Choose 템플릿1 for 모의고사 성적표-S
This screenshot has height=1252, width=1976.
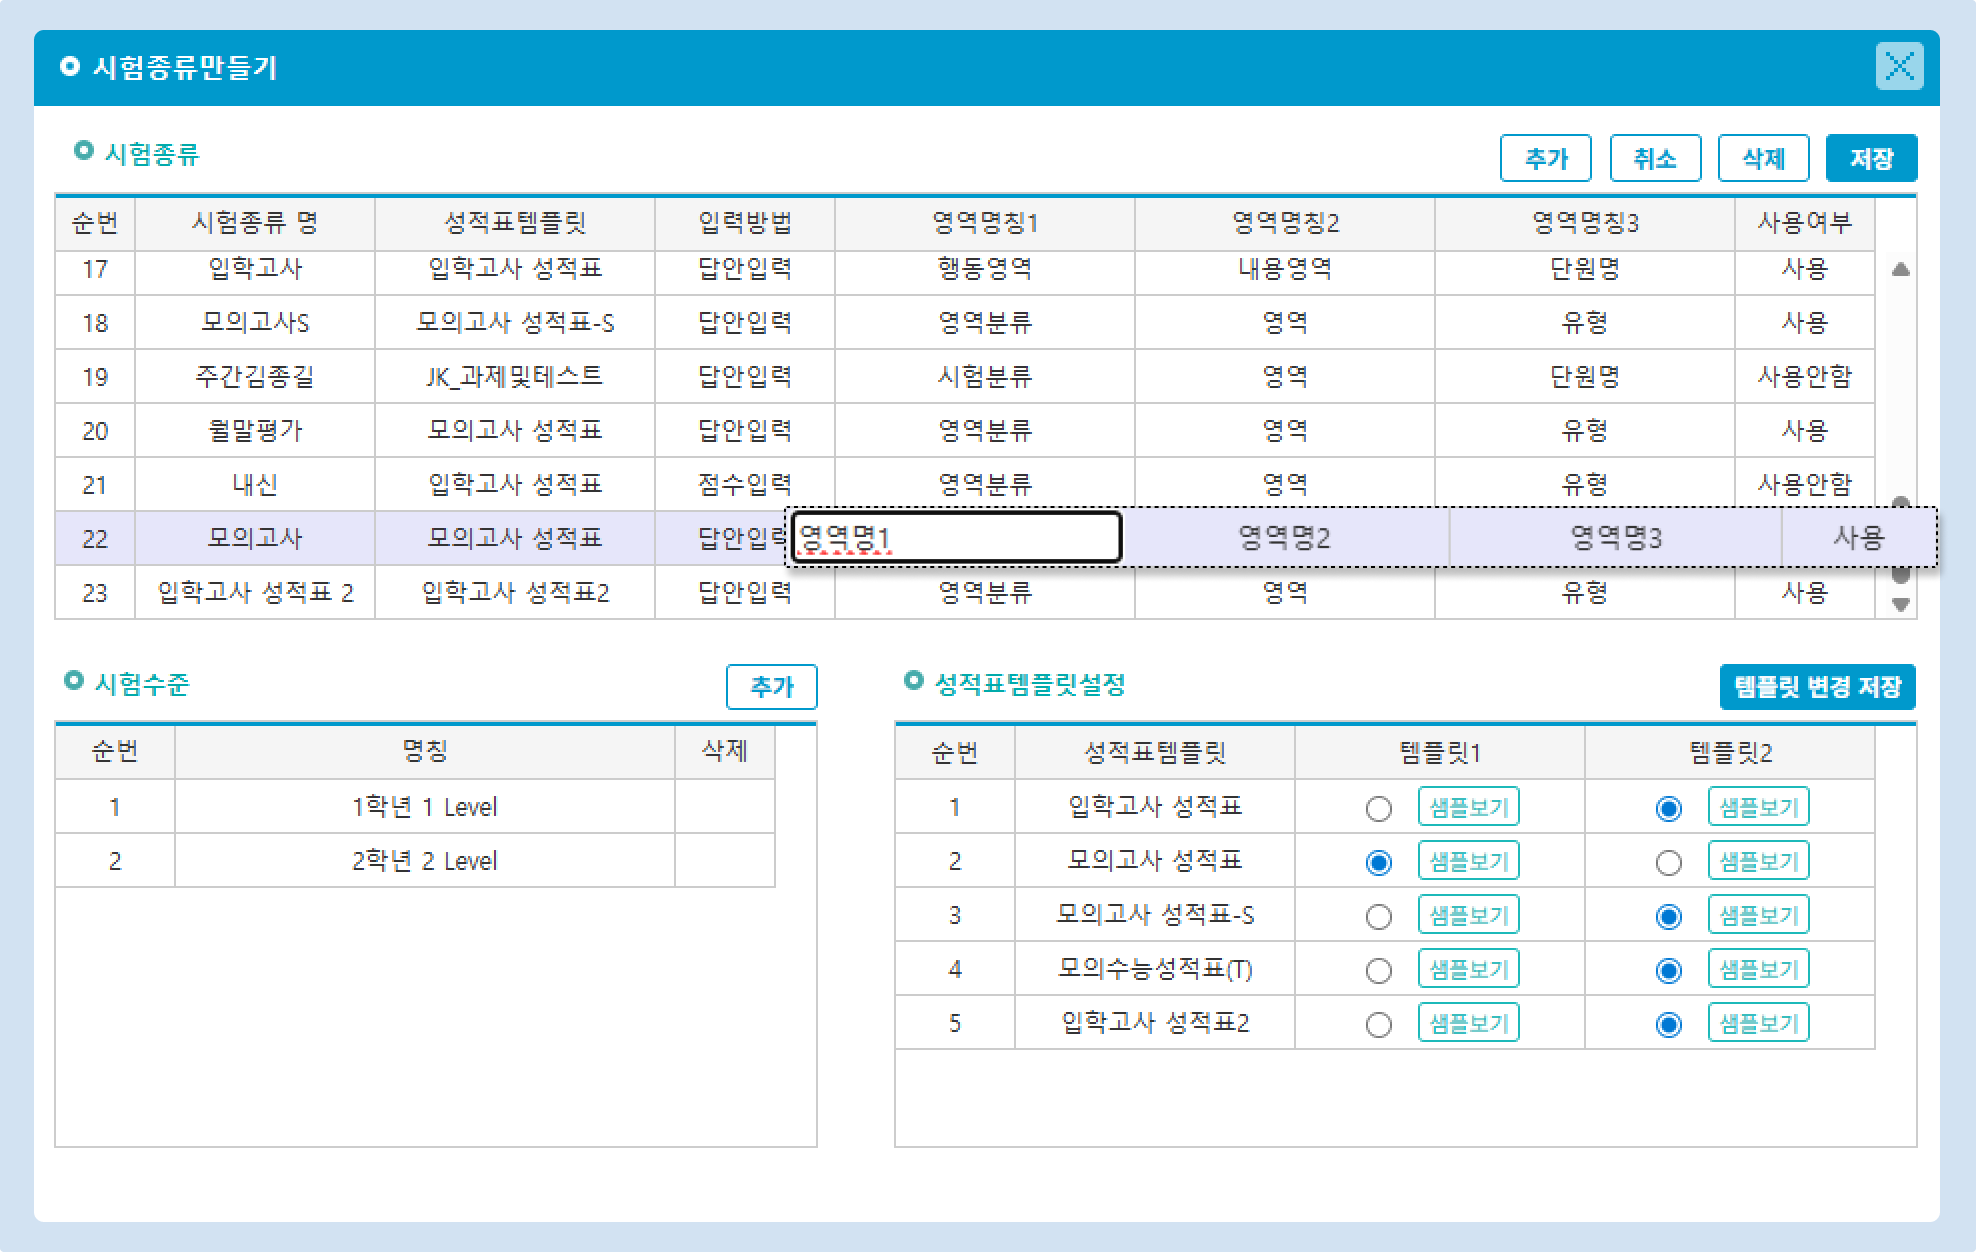pyautogui.click(x=1378, y=917)
